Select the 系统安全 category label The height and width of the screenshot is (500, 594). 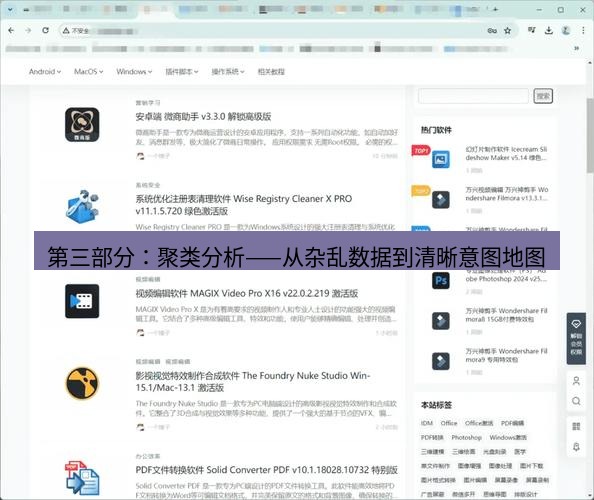(148, 185)
